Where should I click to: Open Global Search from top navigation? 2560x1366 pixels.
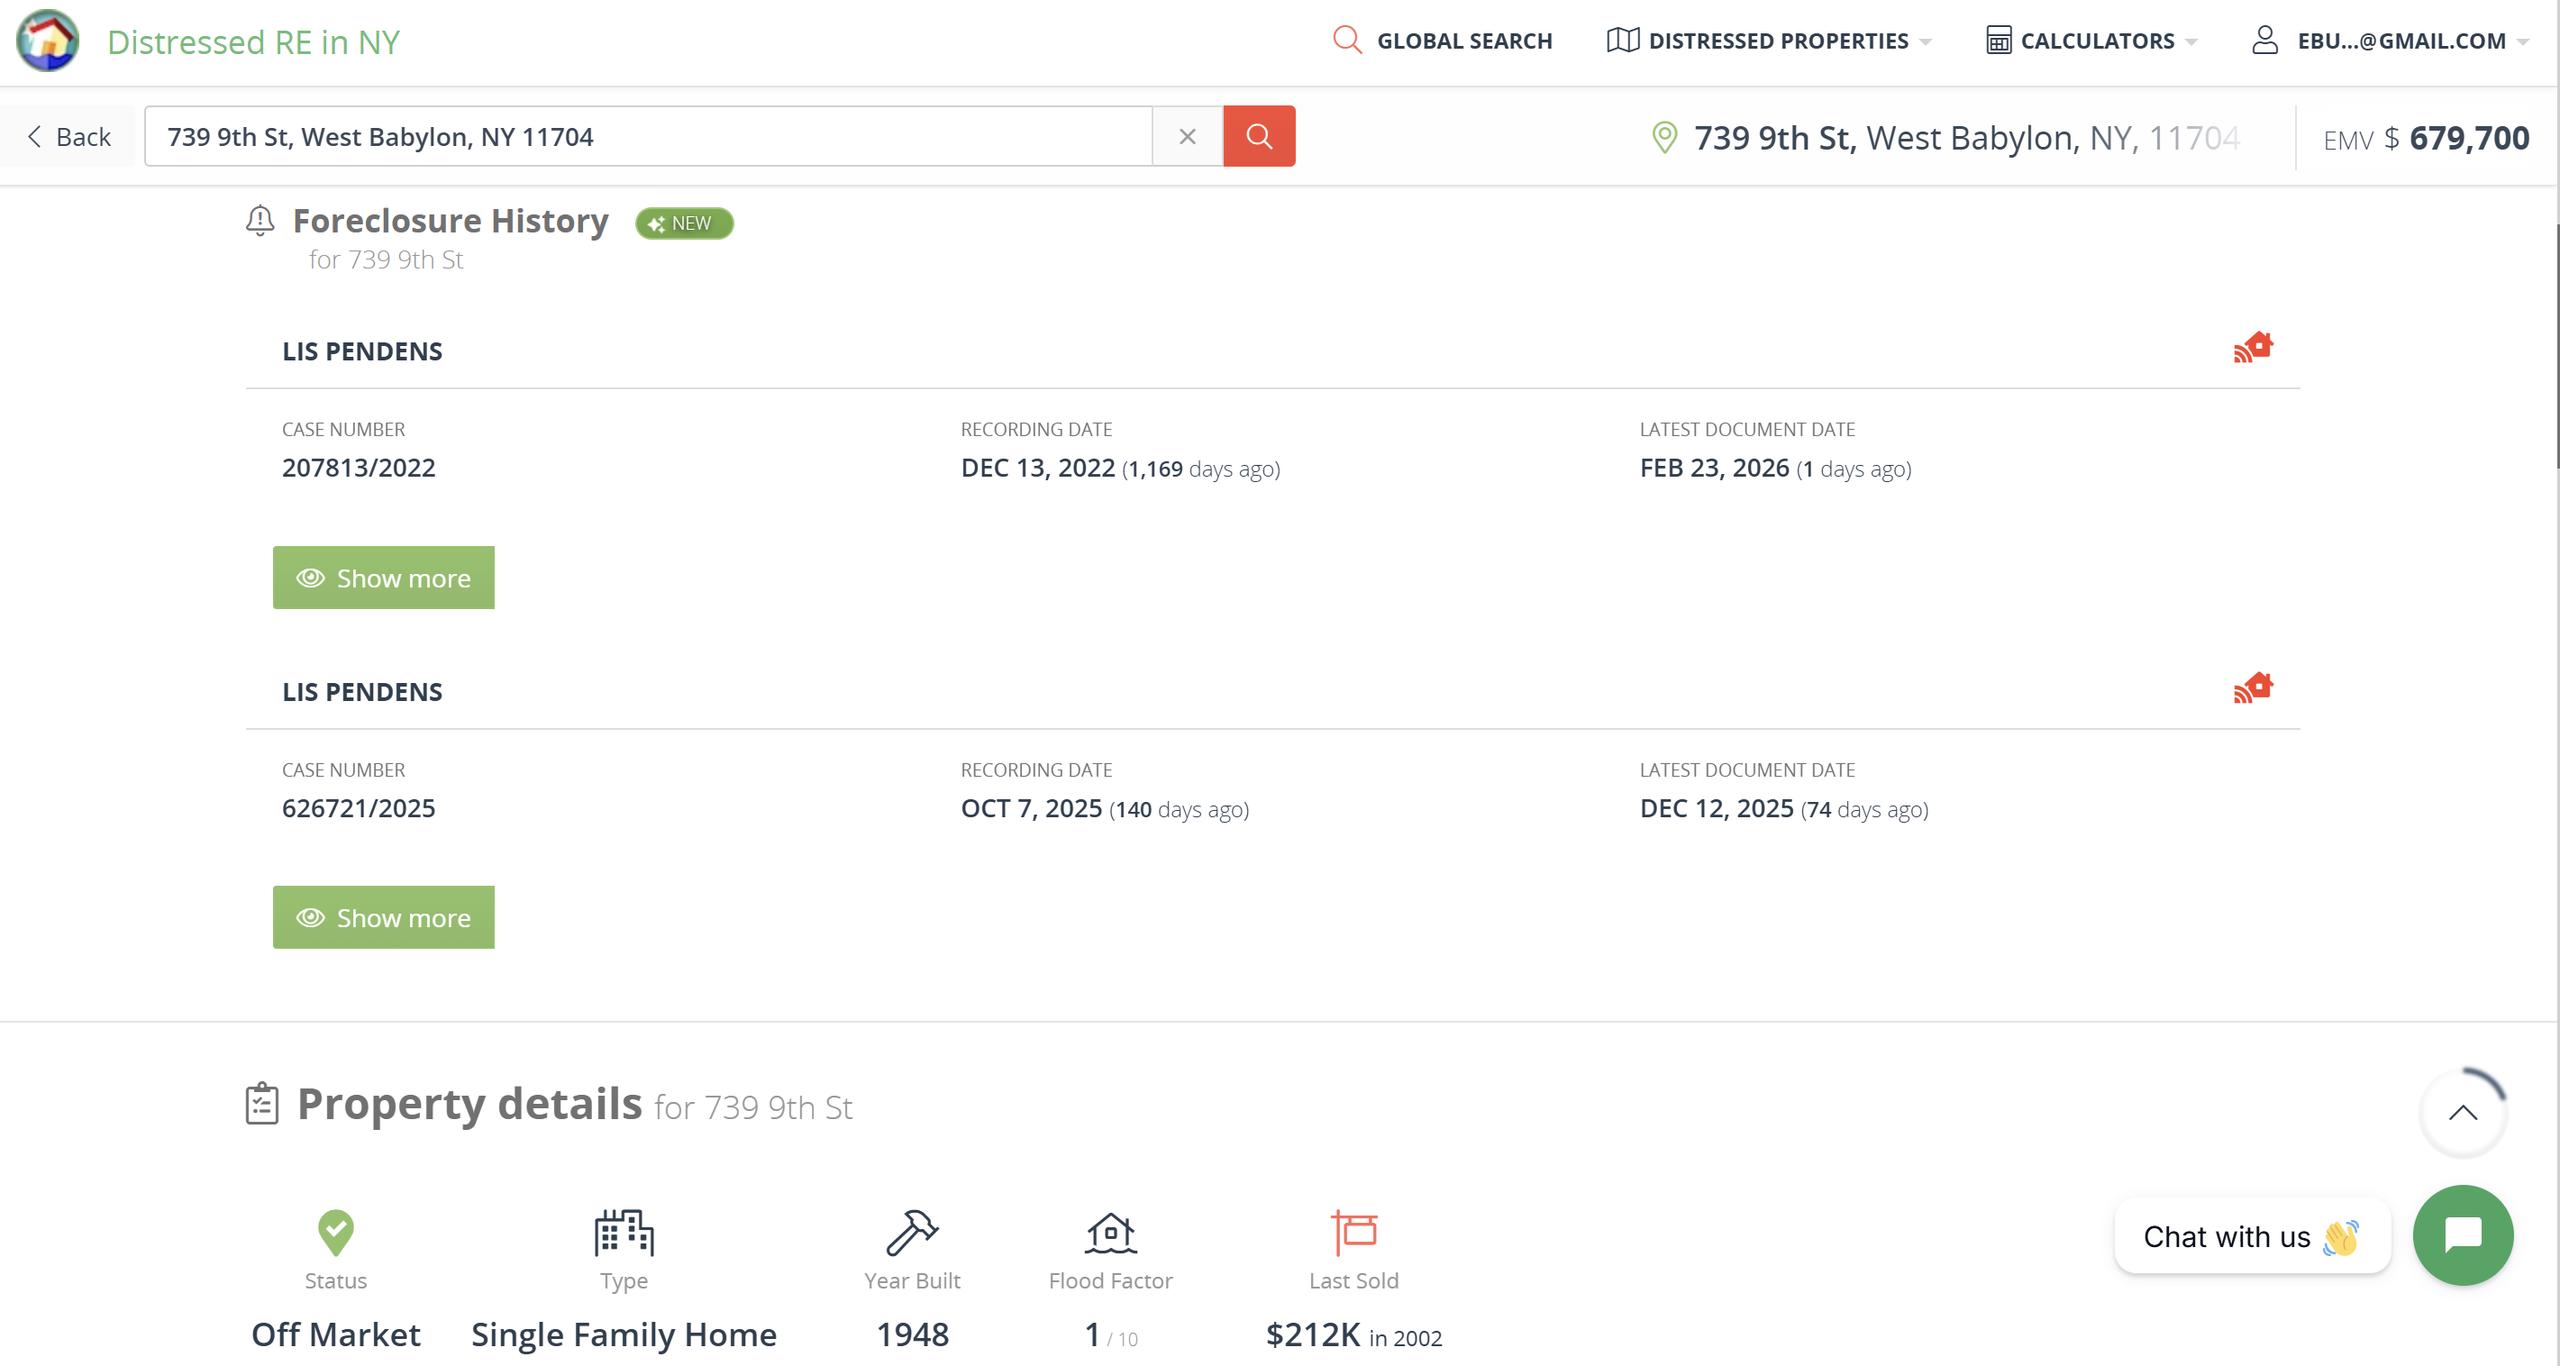[x=1443, y=41]
